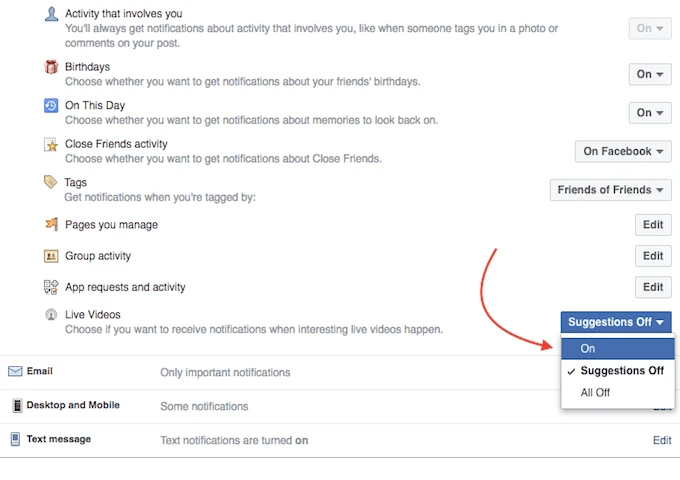Click the Birthdays gift icon
680x480 pixels.
[51, 67]
